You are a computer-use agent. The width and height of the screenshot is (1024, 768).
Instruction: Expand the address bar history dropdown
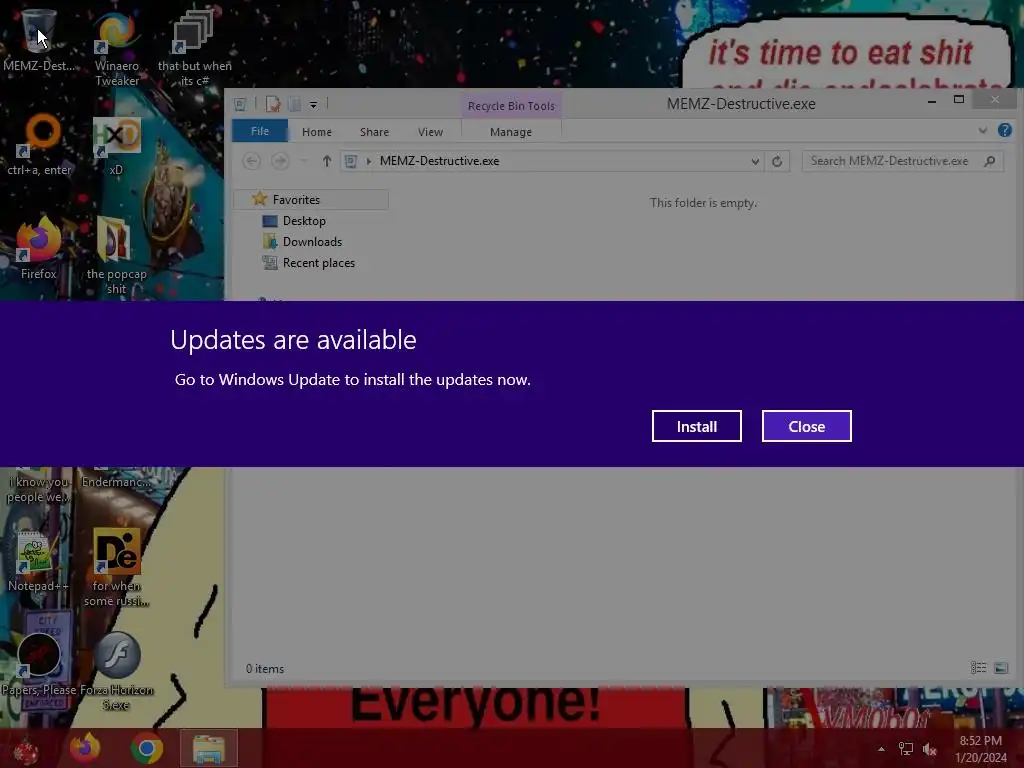click(755, 161)
